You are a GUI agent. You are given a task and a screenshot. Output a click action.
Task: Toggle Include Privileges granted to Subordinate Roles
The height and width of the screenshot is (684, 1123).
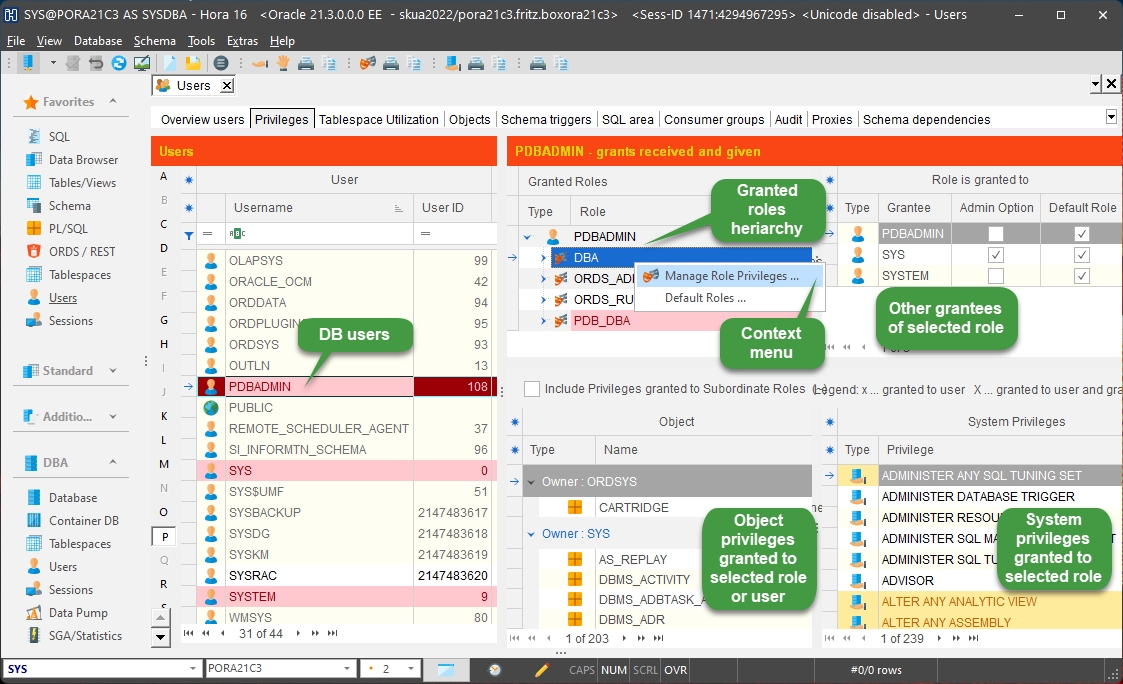(x=531, y=389)
